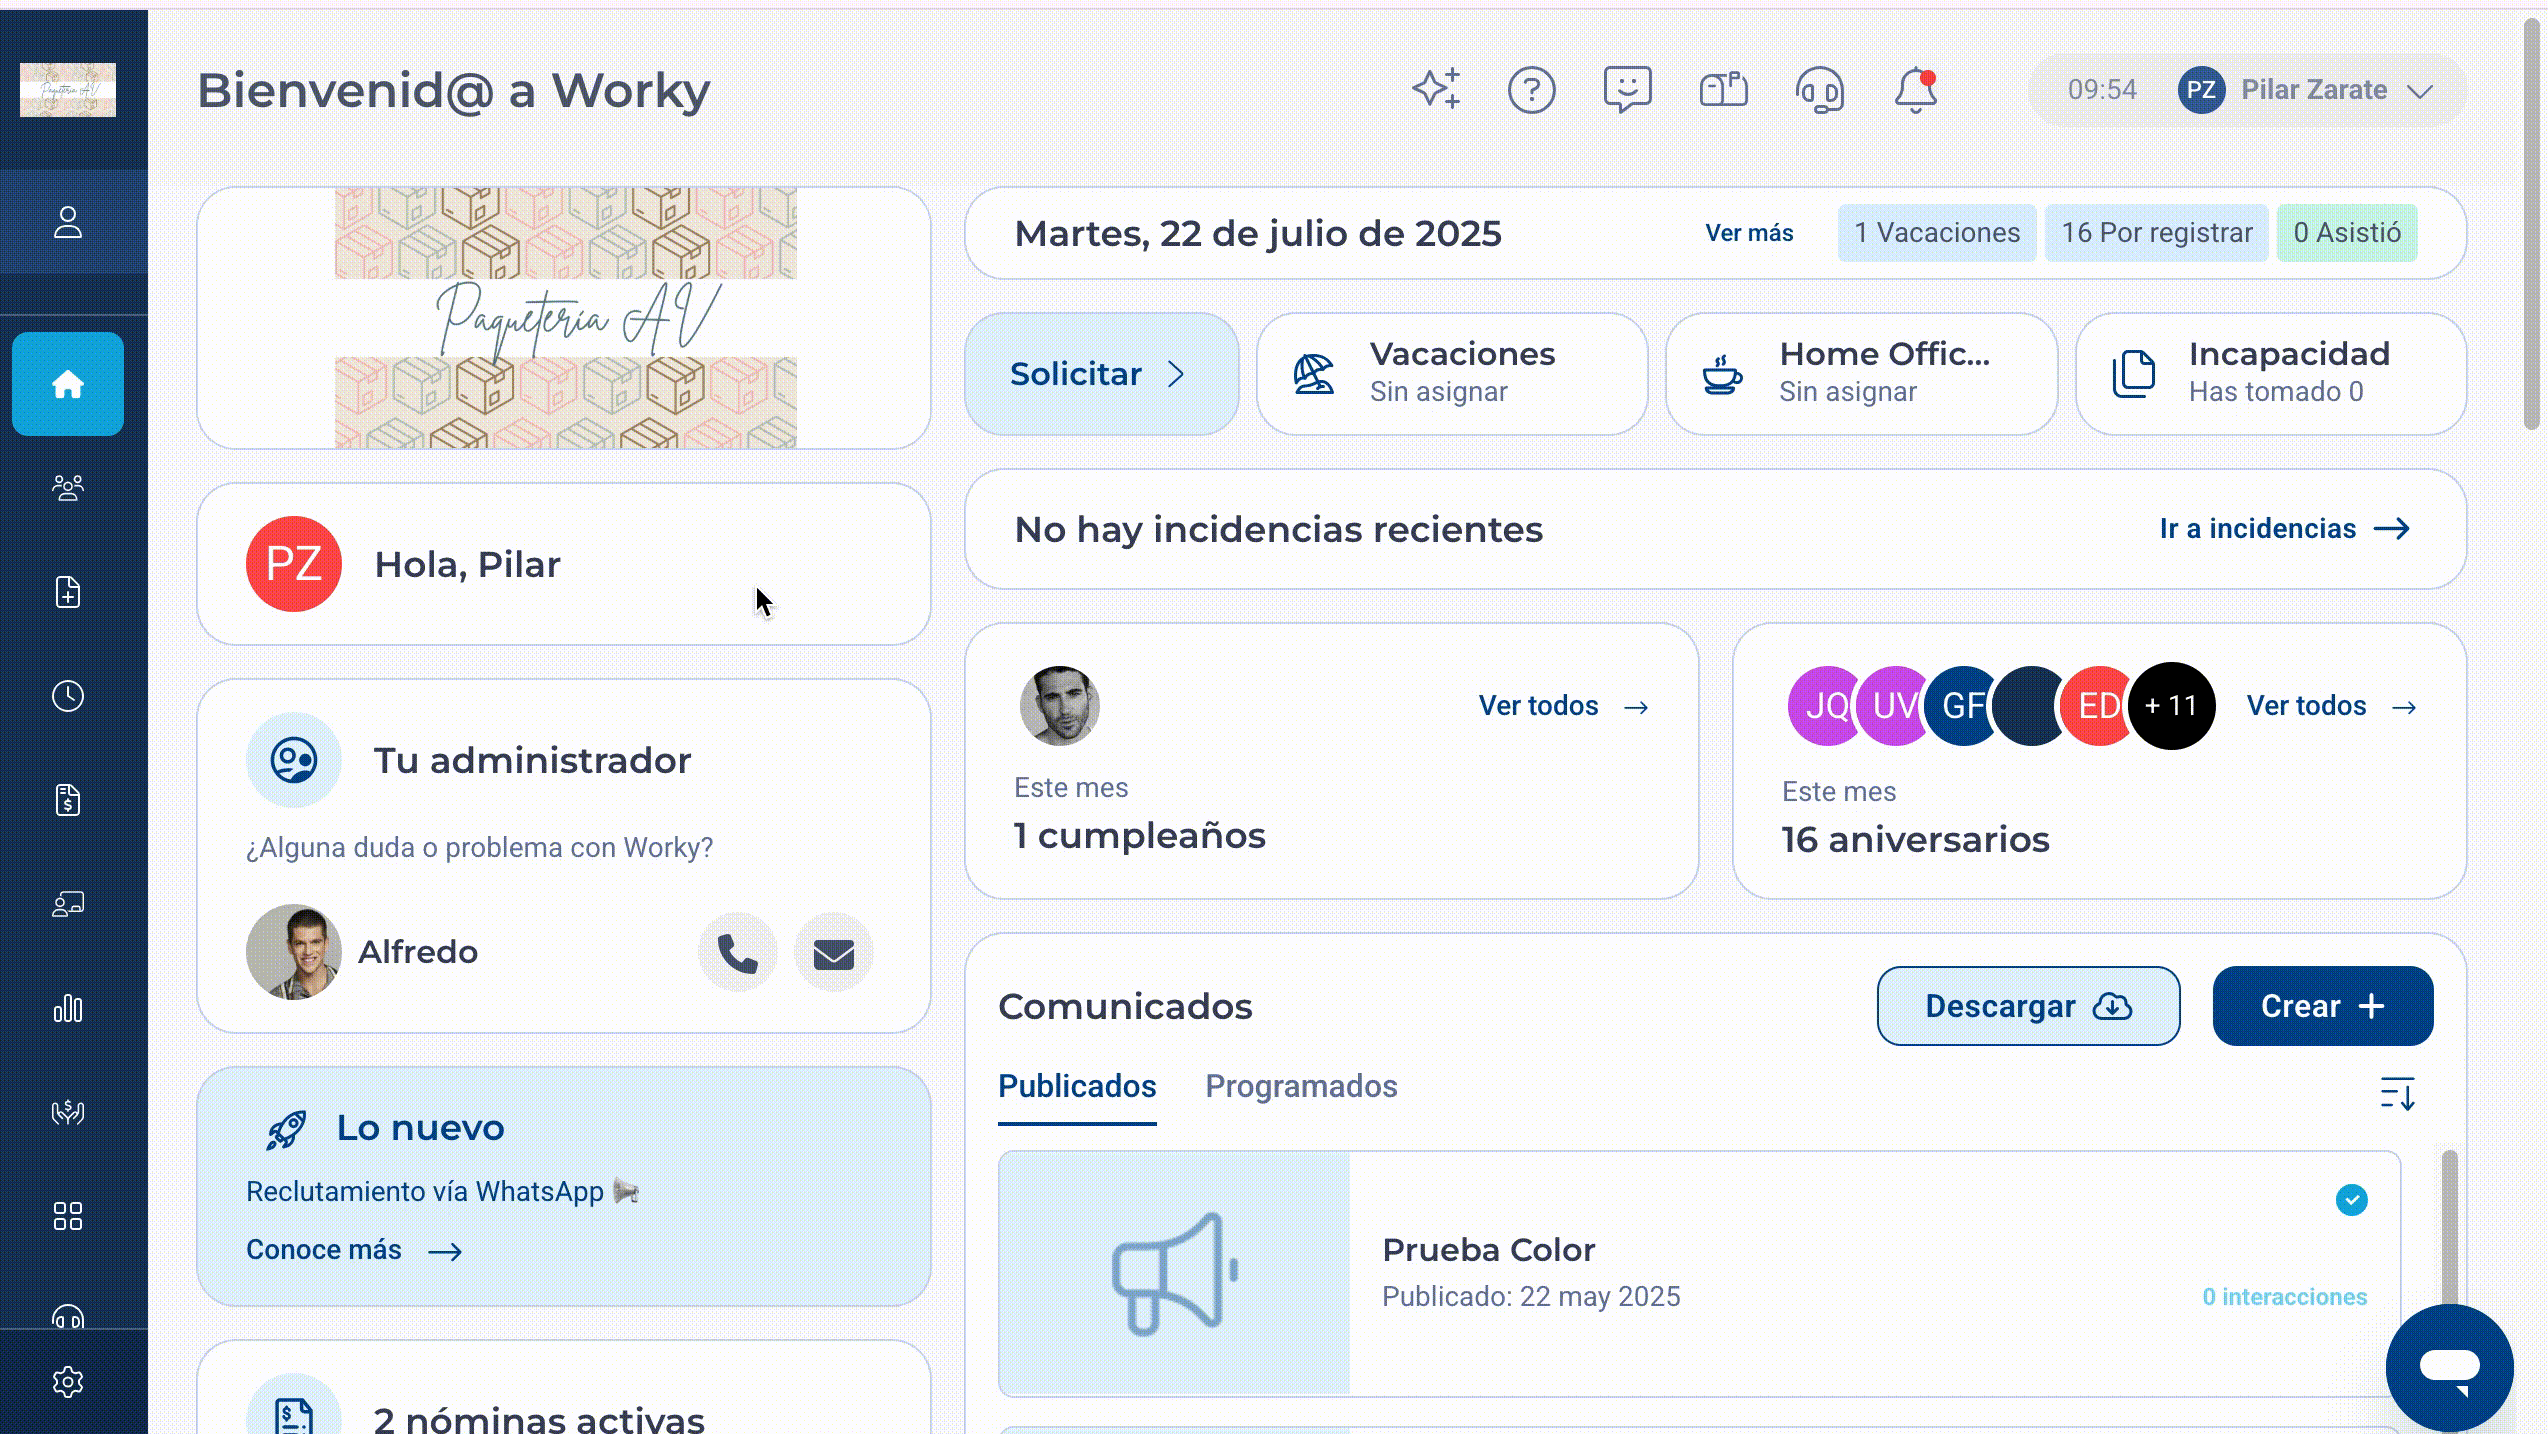
Task: Click the Solicitar button
Action: tap(1102, 374)
